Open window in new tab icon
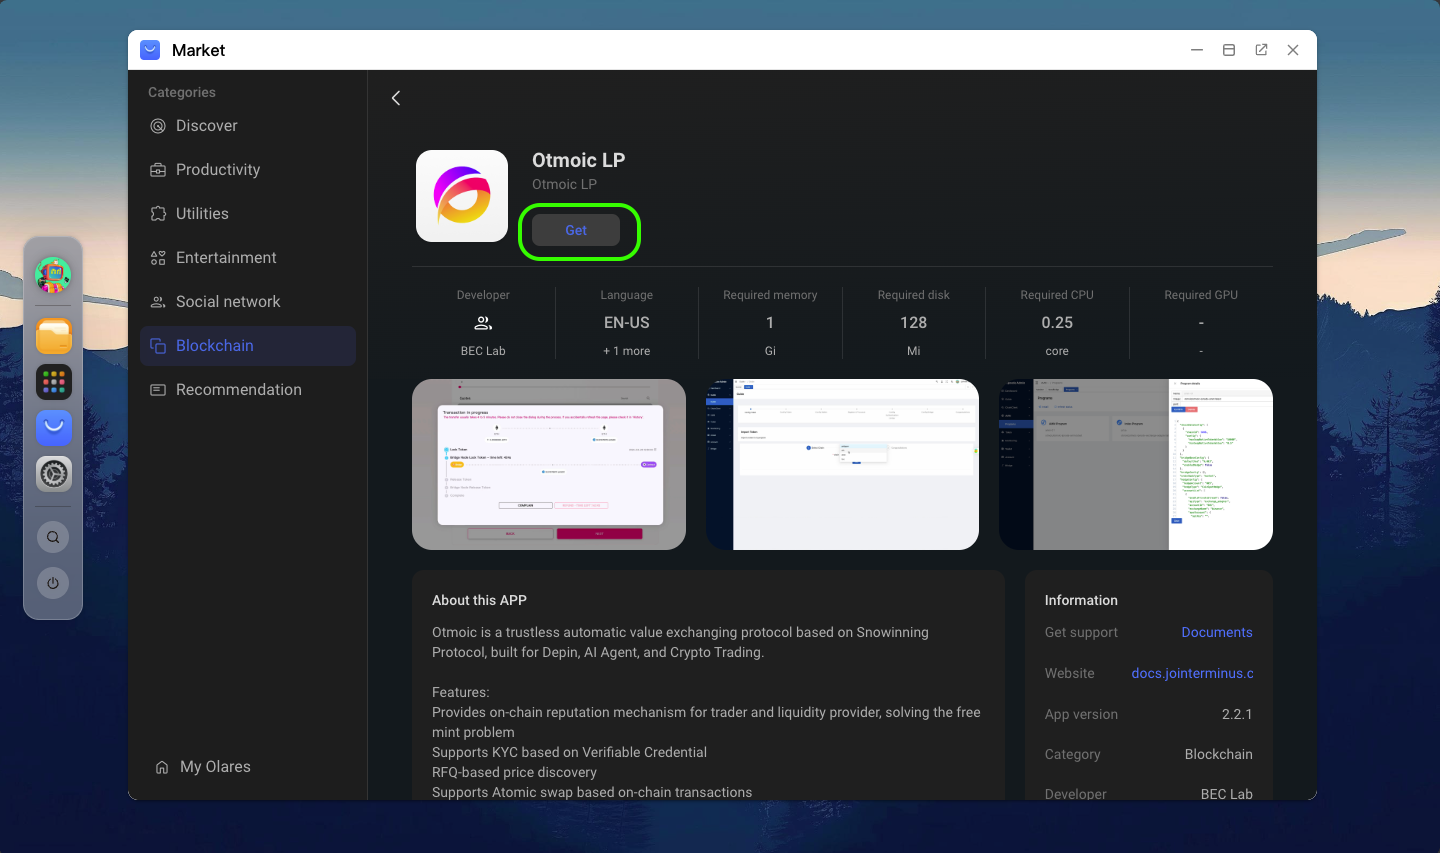This screenshot has height=853, width=1440. tap(1261, 50)
